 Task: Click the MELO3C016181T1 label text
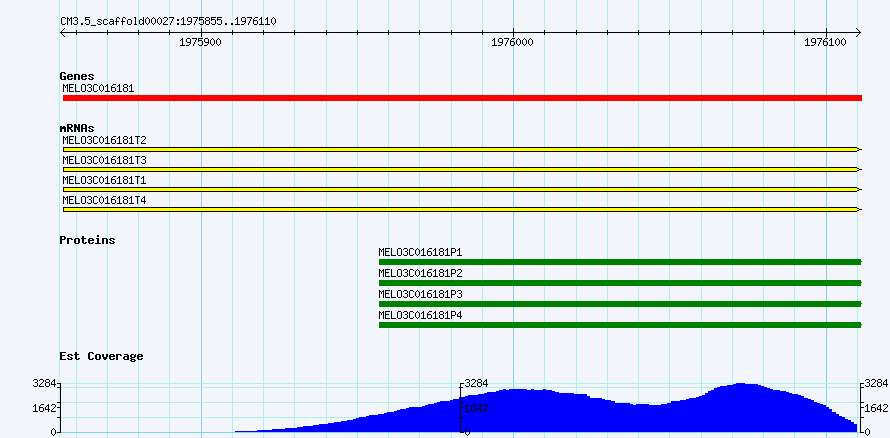(104, 180)
